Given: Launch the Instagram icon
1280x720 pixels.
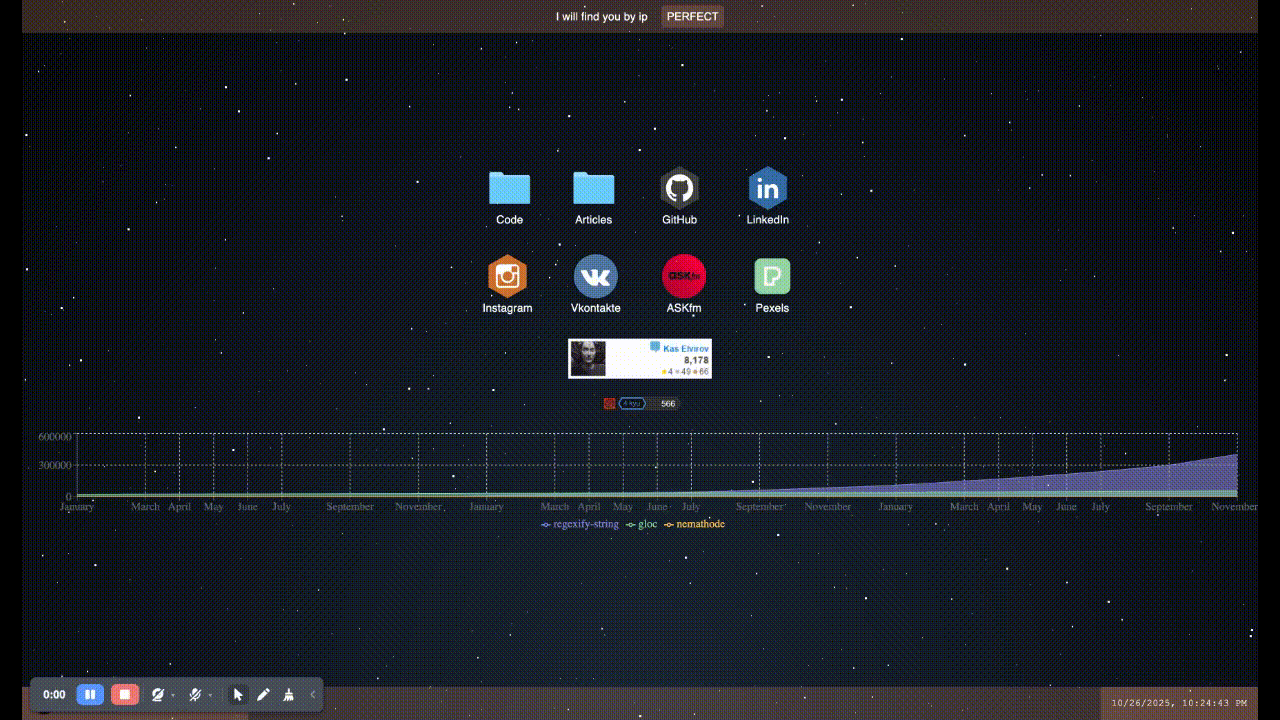Looking at the screenshot, I should 507,277.
